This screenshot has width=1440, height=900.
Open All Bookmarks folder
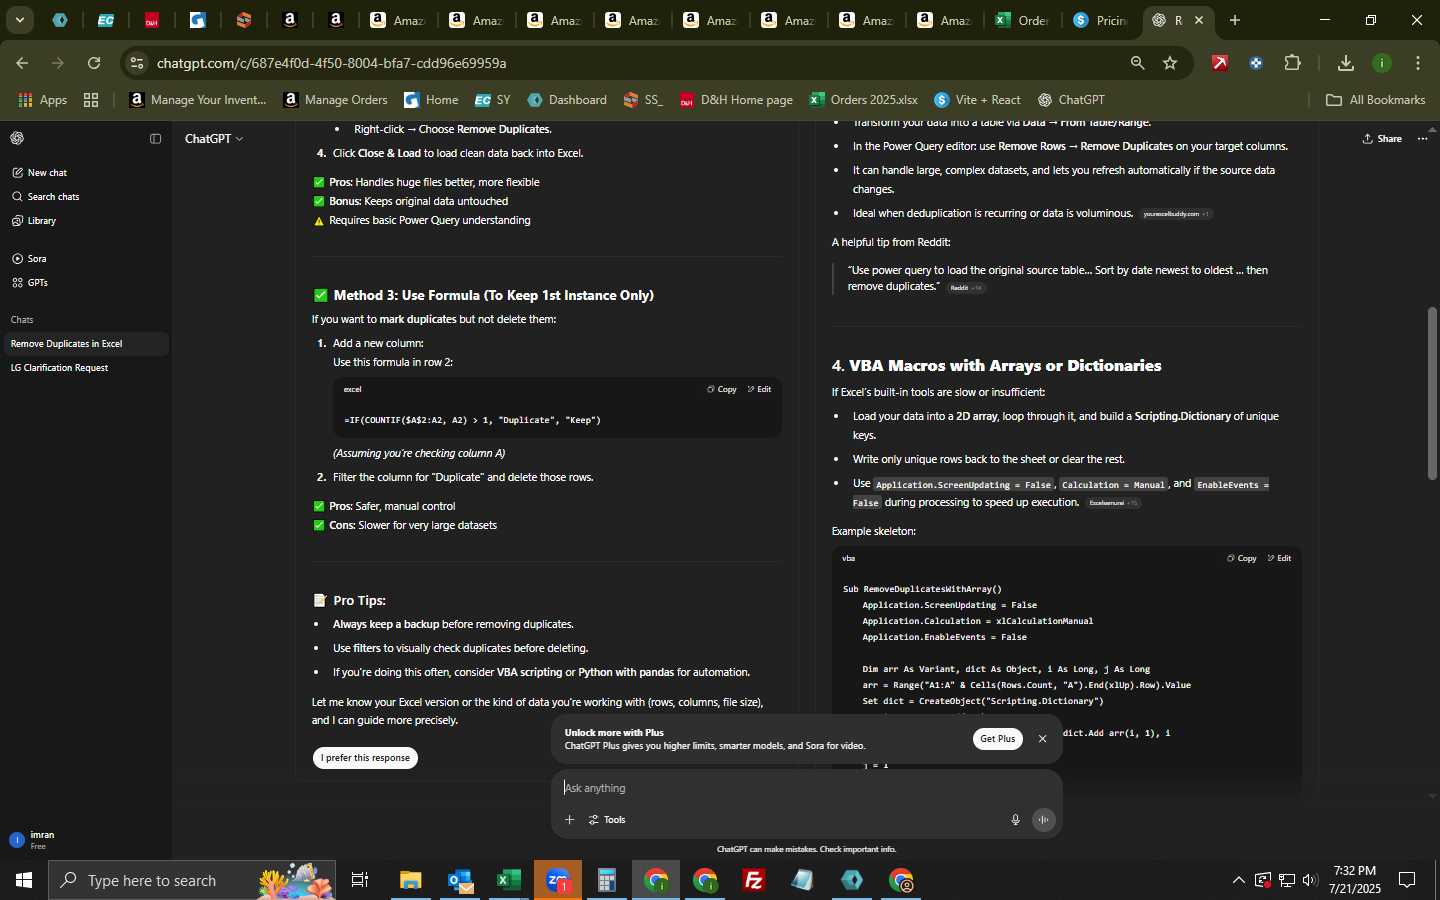pyautogui.click(x=1376, y=100)
